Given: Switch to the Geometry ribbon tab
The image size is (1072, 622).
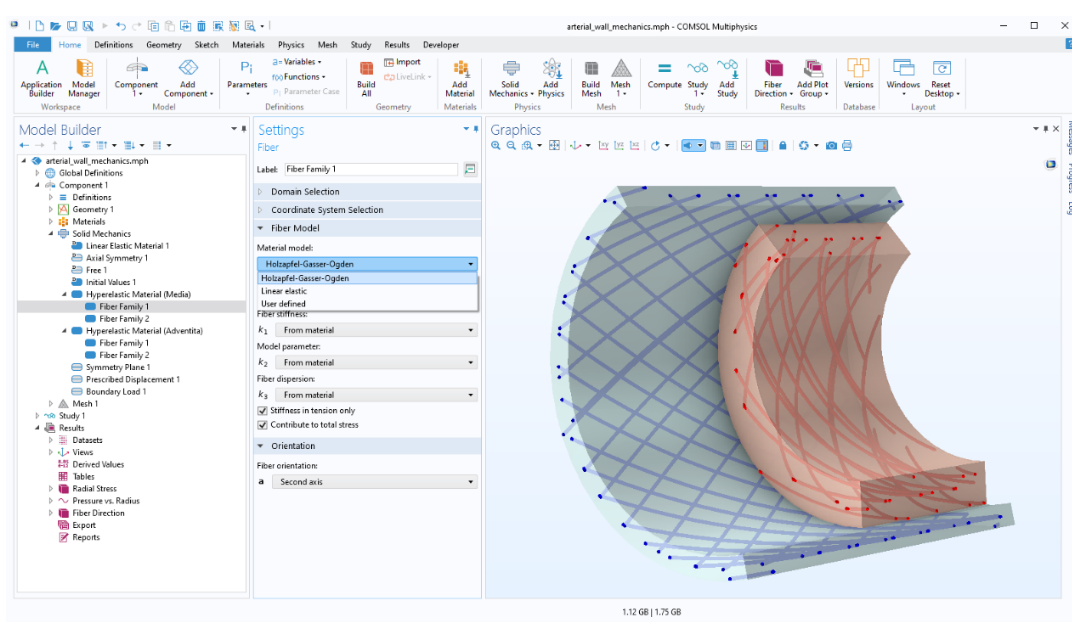Looking at the screenshot, I should tap(163, 44).
